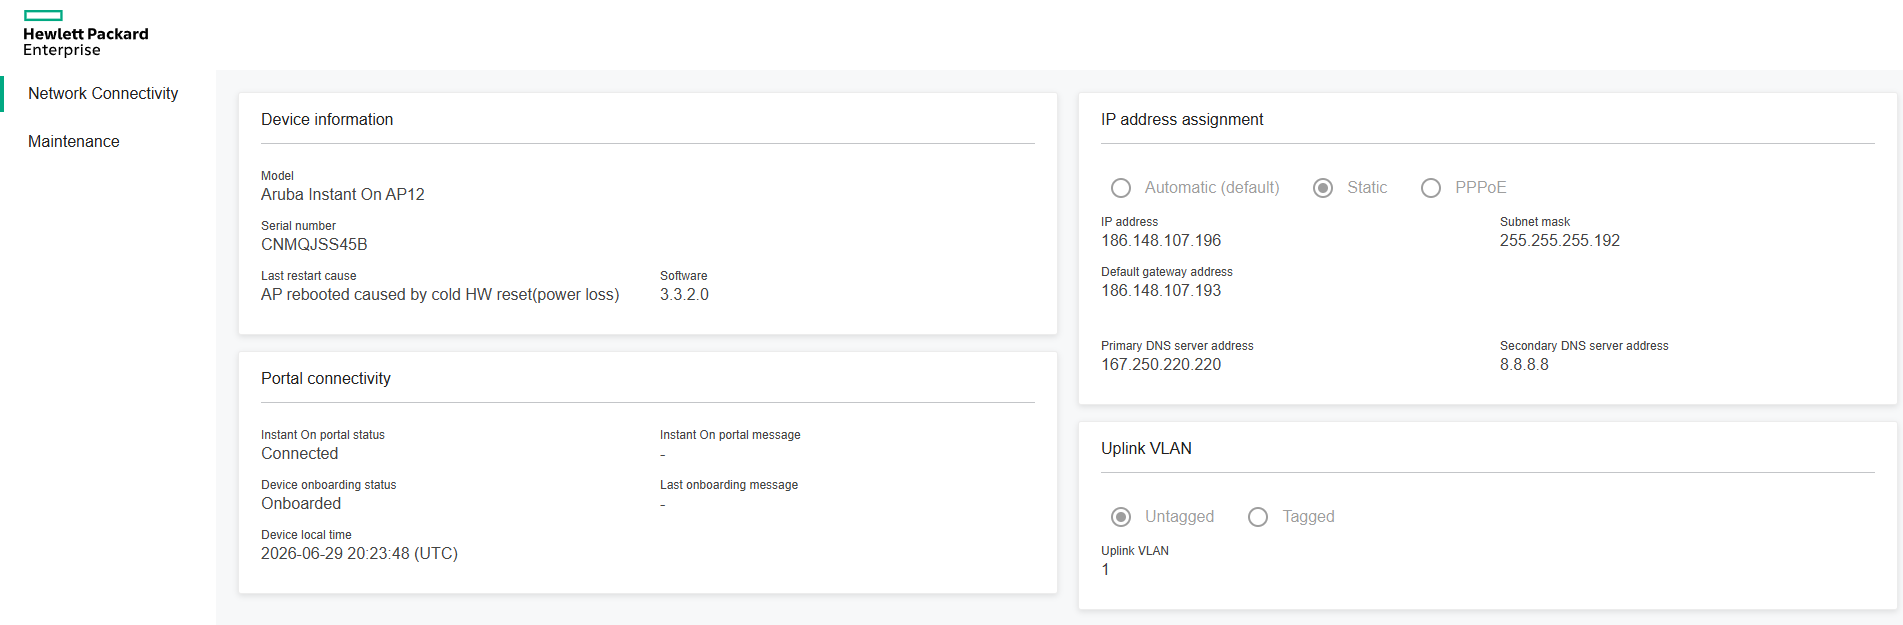Click the Subnet mask label
The width and height of the screenshot is (1903, 625).
click(1535, 222)
